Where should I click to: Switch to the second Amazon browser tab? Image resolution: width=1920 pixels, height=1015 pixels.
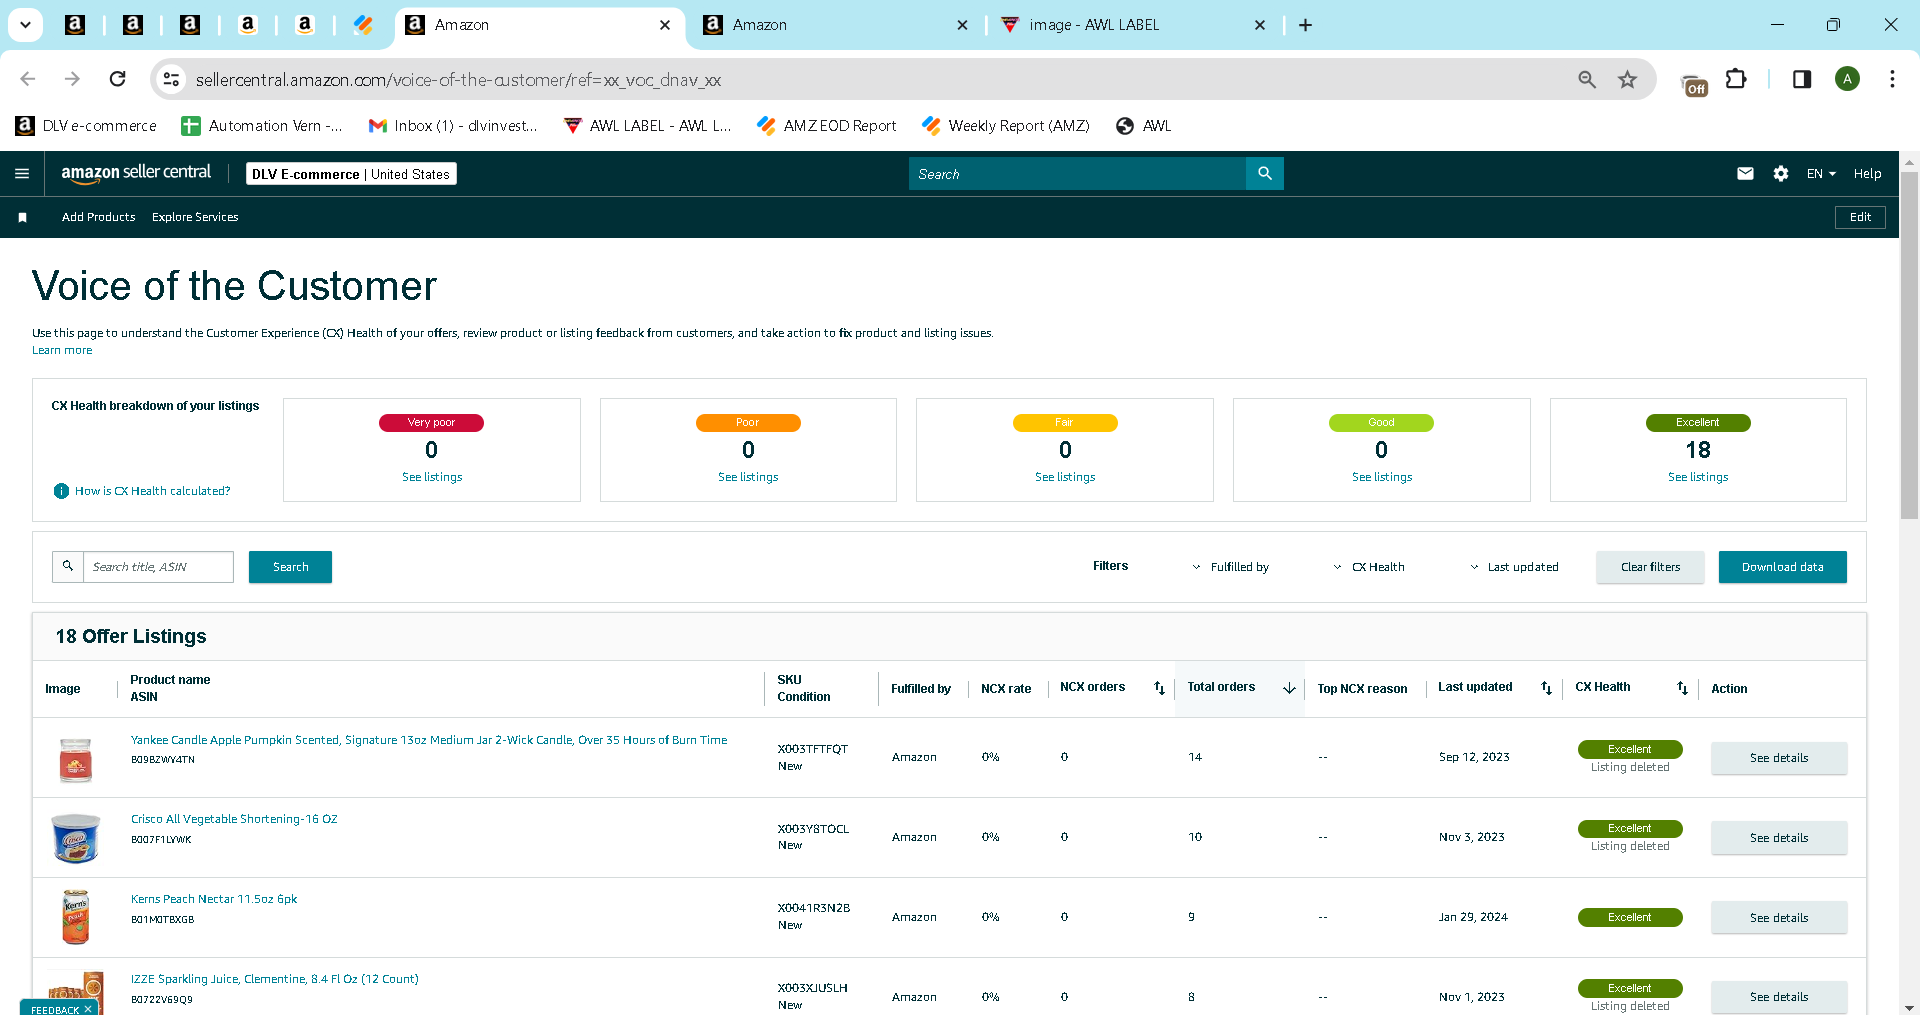836,25
